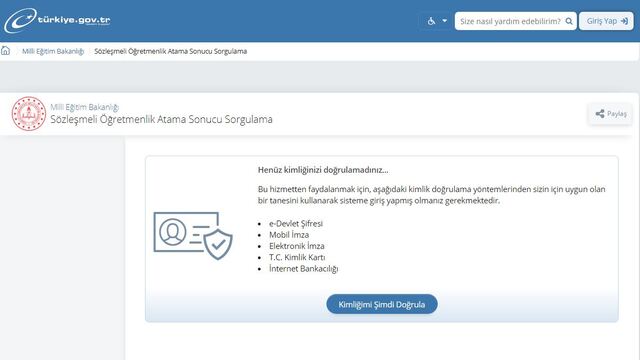
Task: Go to home via breadcrumb house icon
Action: (5, 51)
